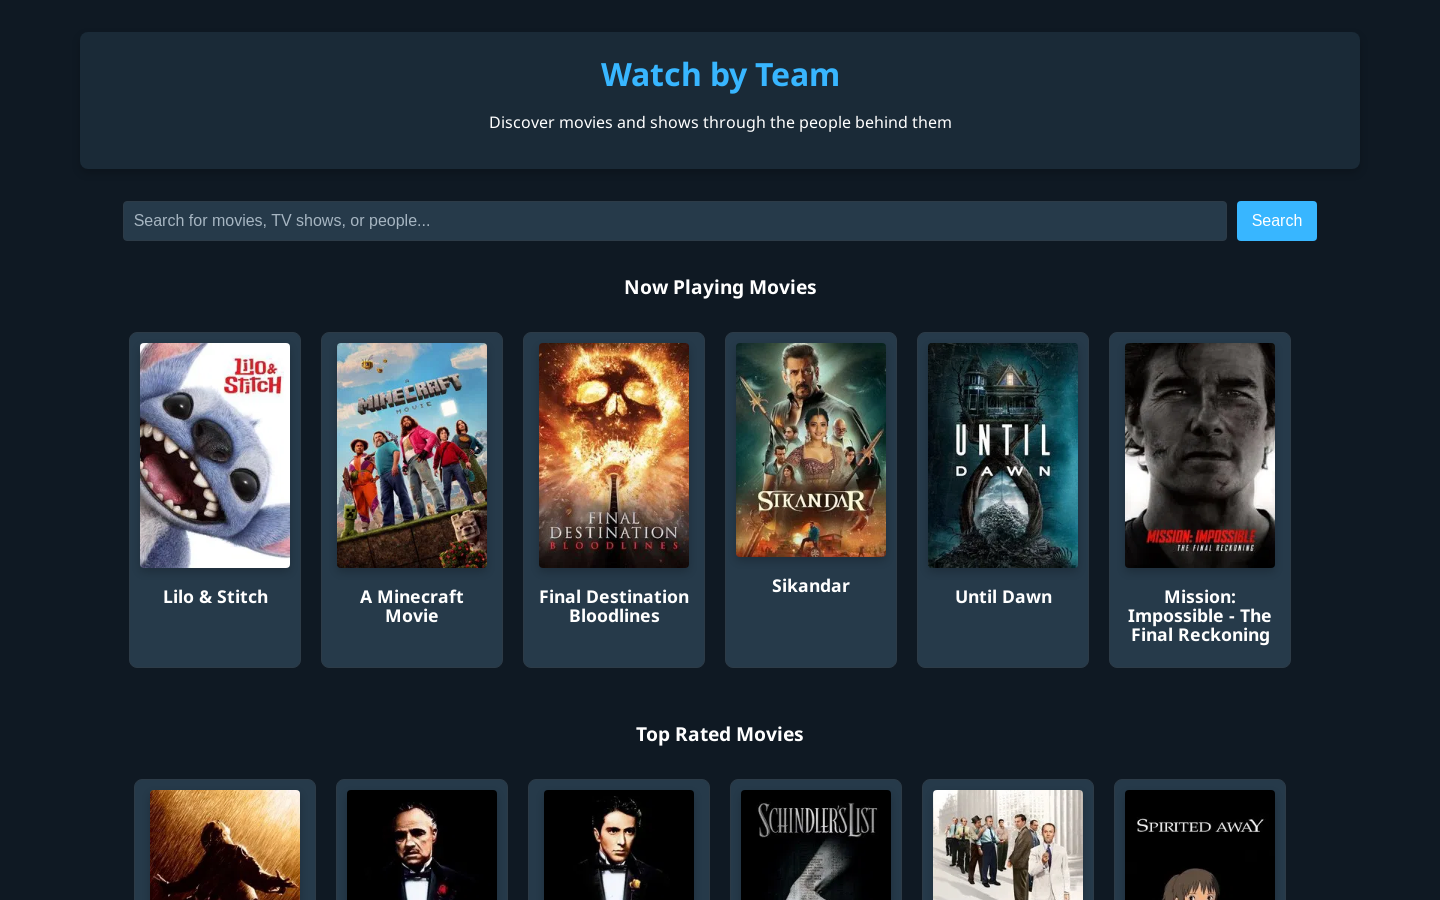Open the Until Dawn movie poster
Screen dimensions: 1440x900
point(1003,456)
